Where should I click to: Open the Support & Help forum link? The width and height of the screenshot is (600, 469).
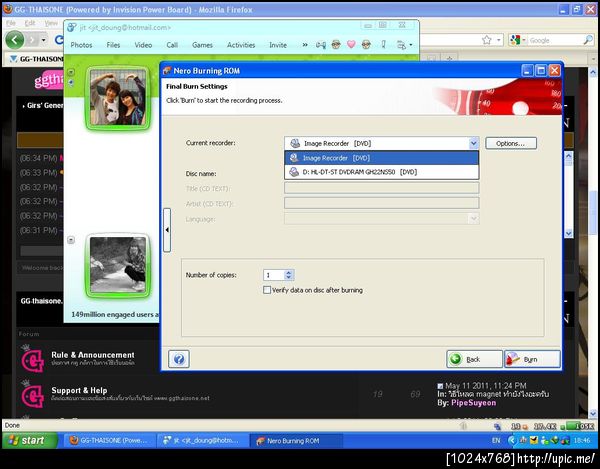(79, 390)
